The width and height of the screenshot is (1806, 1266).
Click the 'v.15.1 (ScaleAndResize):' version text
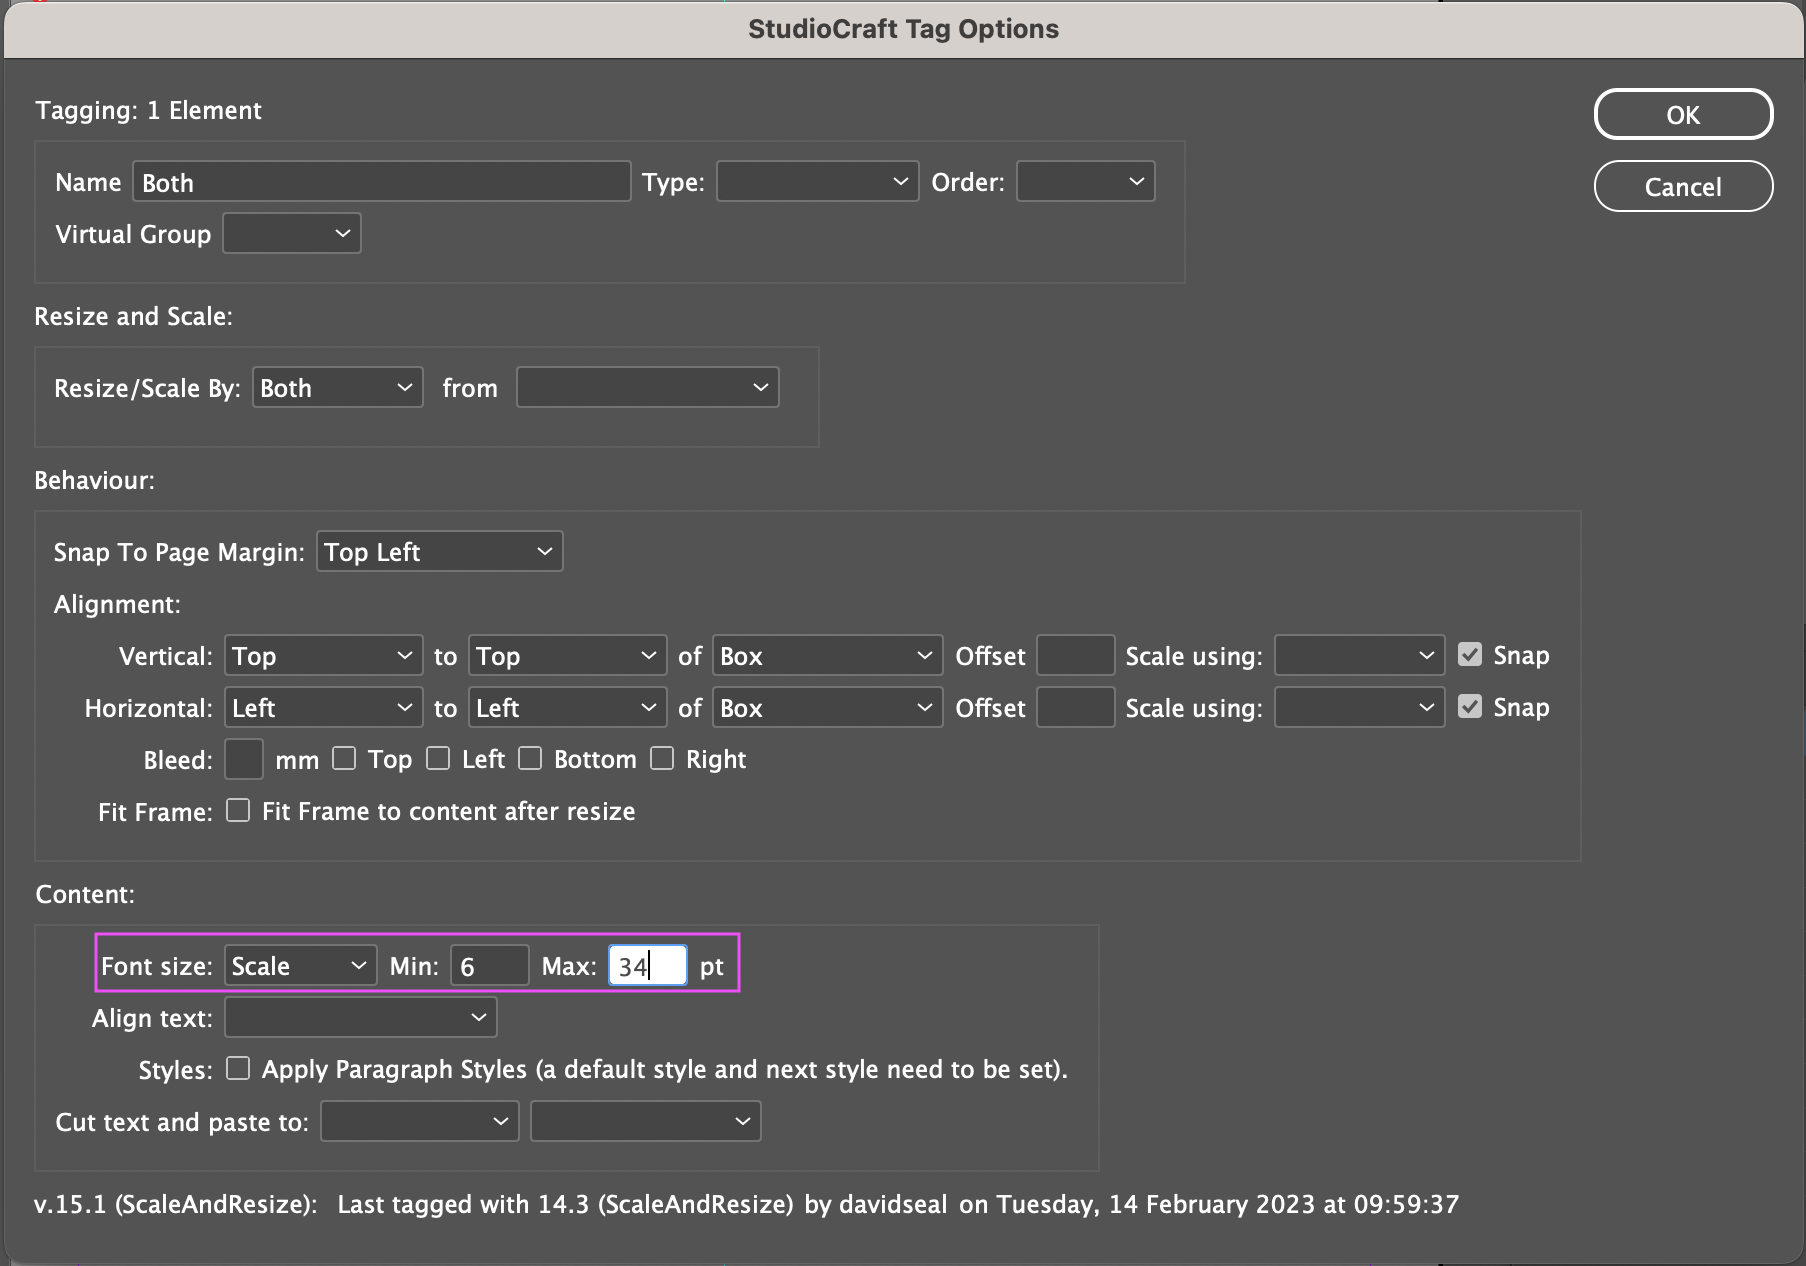coord(175,1204)
